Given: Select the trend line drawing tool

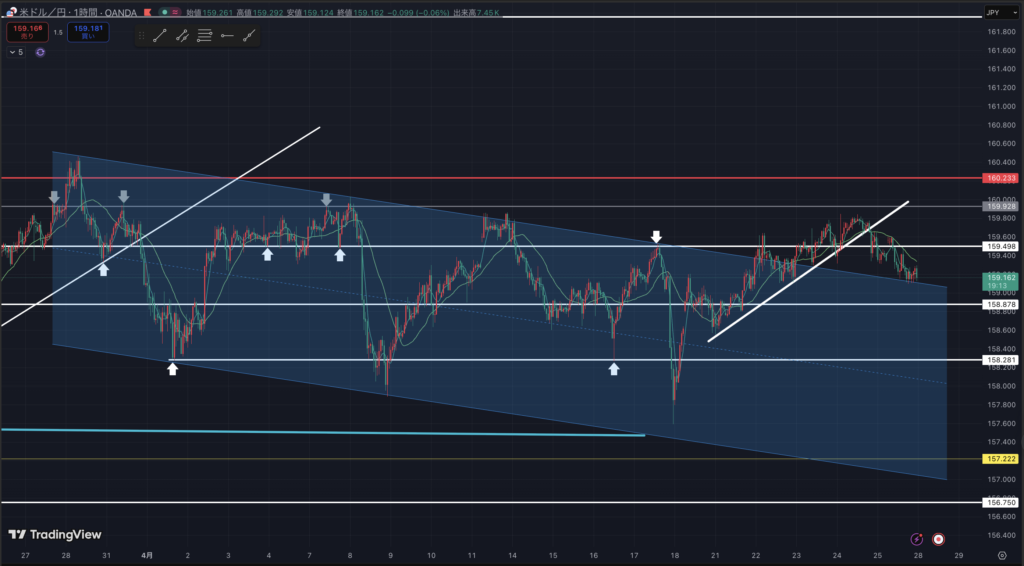Looking at the screenshot, I should (159, 35).
